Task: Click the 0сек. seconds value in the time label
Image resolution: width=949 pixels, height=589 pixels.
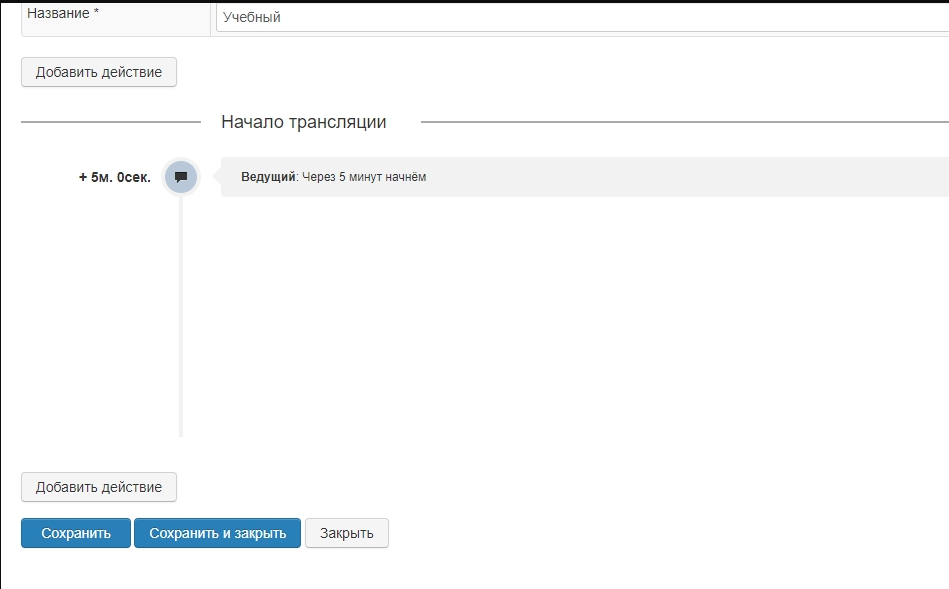Action: click(134, 178)
